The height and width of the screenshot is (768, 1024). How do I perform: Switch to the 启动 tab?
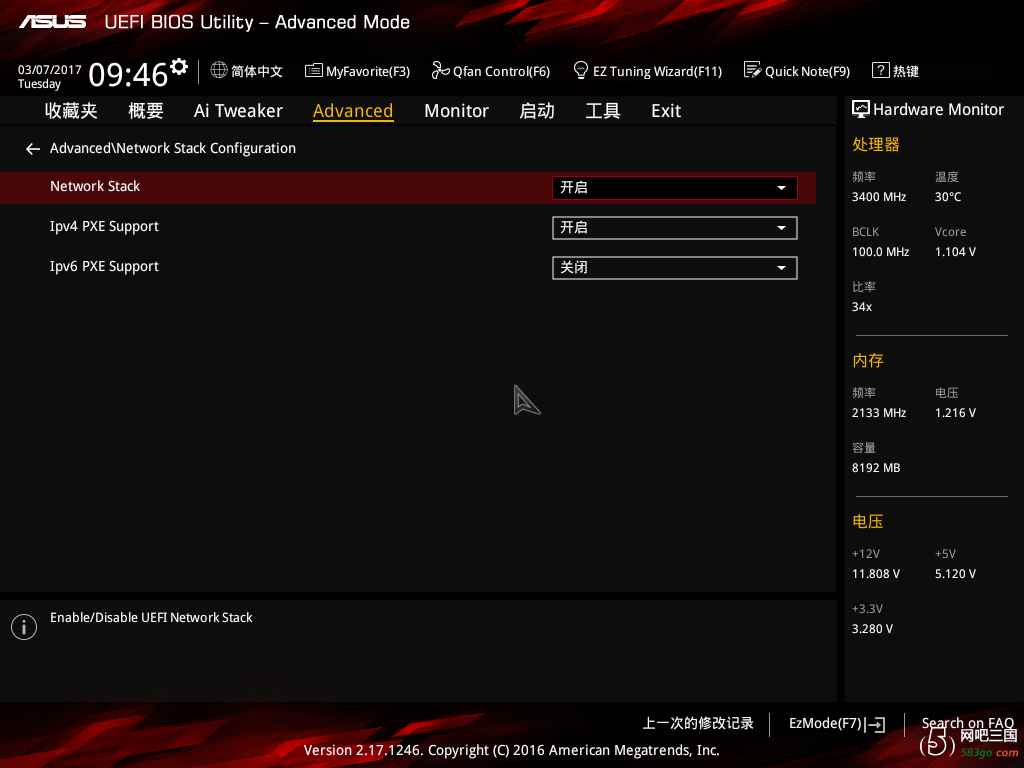(537, 111)
